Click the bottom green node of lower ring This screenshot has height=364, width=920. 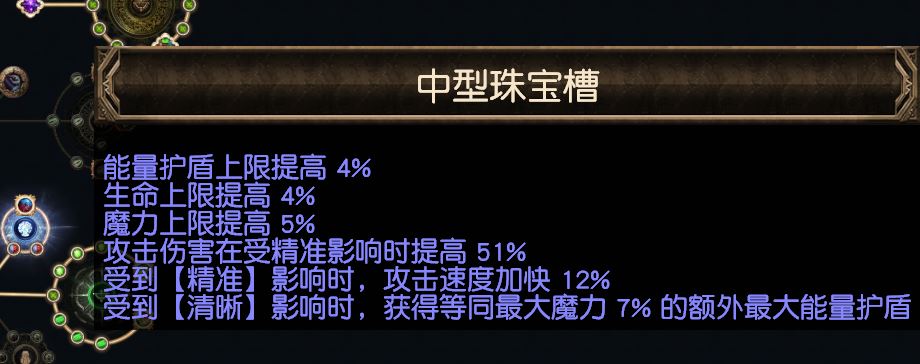click(x=101, y=342)
